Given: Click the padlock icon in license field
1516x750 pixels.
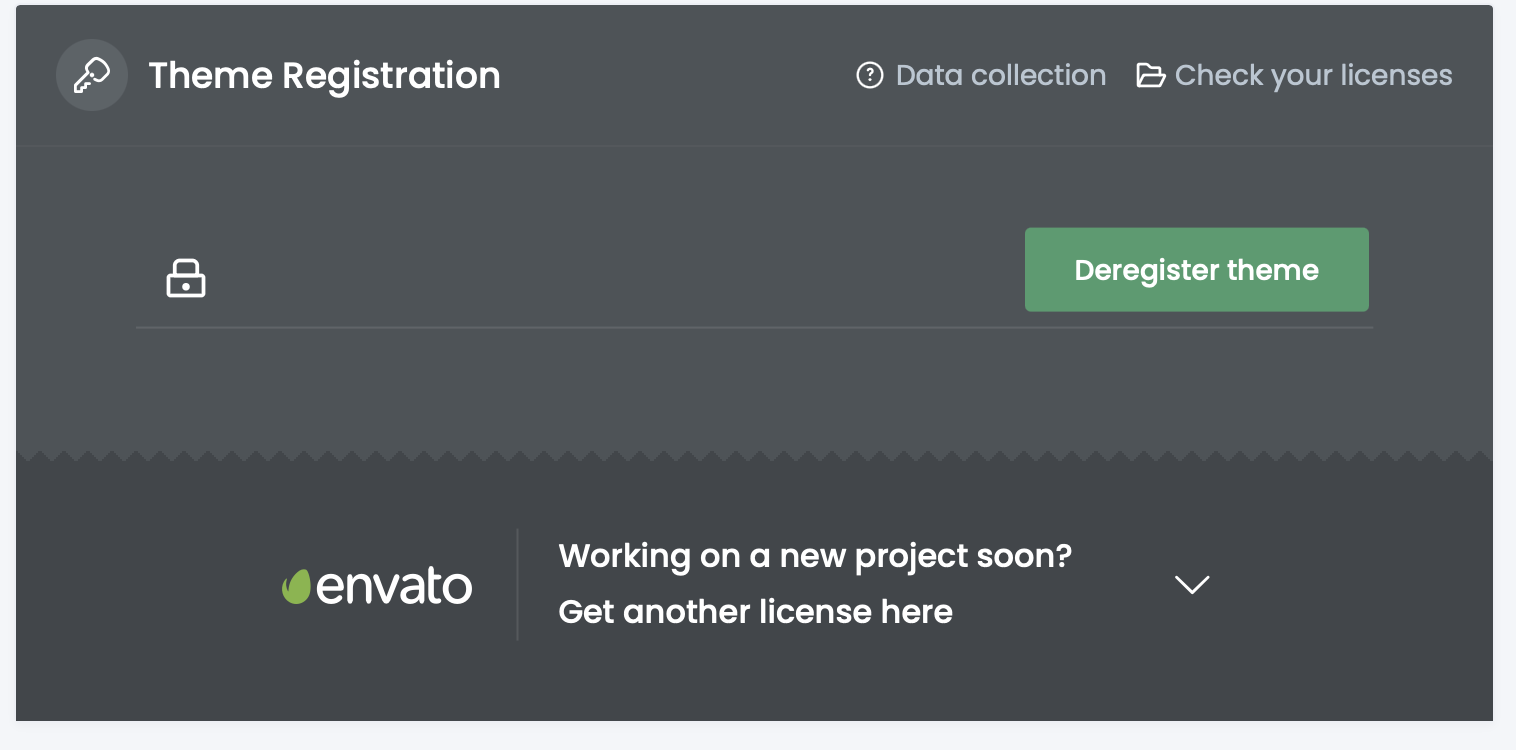Looking at the screenshot, I should 186,278.
